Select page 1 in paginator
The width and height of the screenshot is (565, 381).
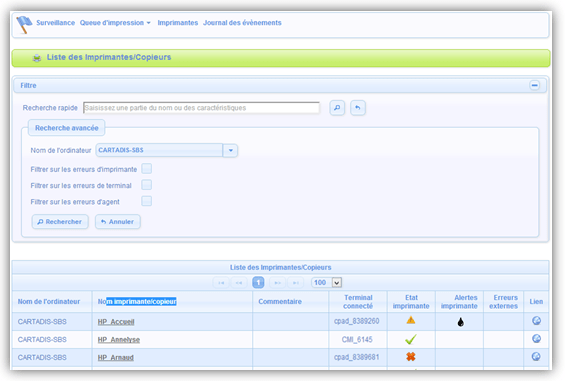pyautogui.click(x=258, y=283)
